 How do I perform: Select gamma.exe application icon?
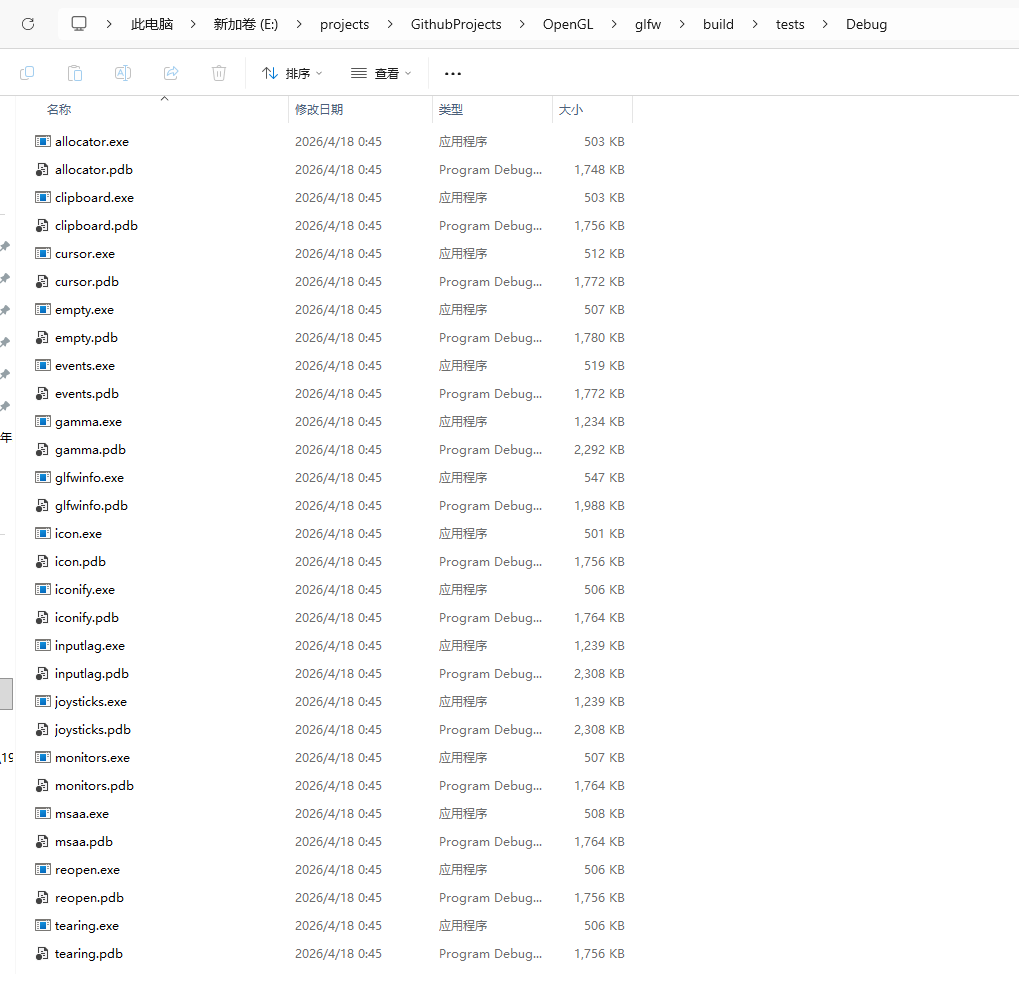coord(43,422)
